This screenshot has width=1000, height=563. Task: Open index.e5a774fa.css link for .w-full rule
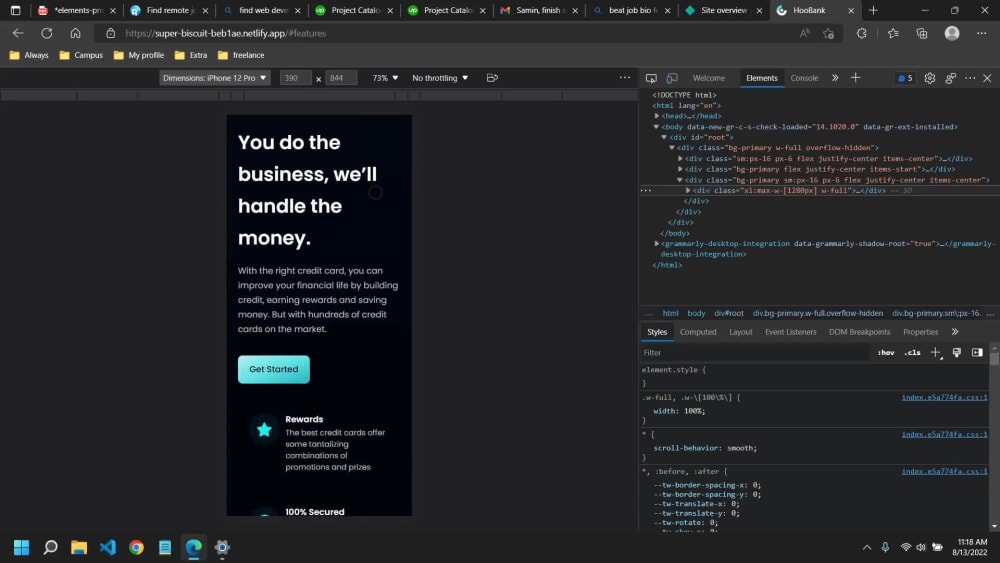944,397
